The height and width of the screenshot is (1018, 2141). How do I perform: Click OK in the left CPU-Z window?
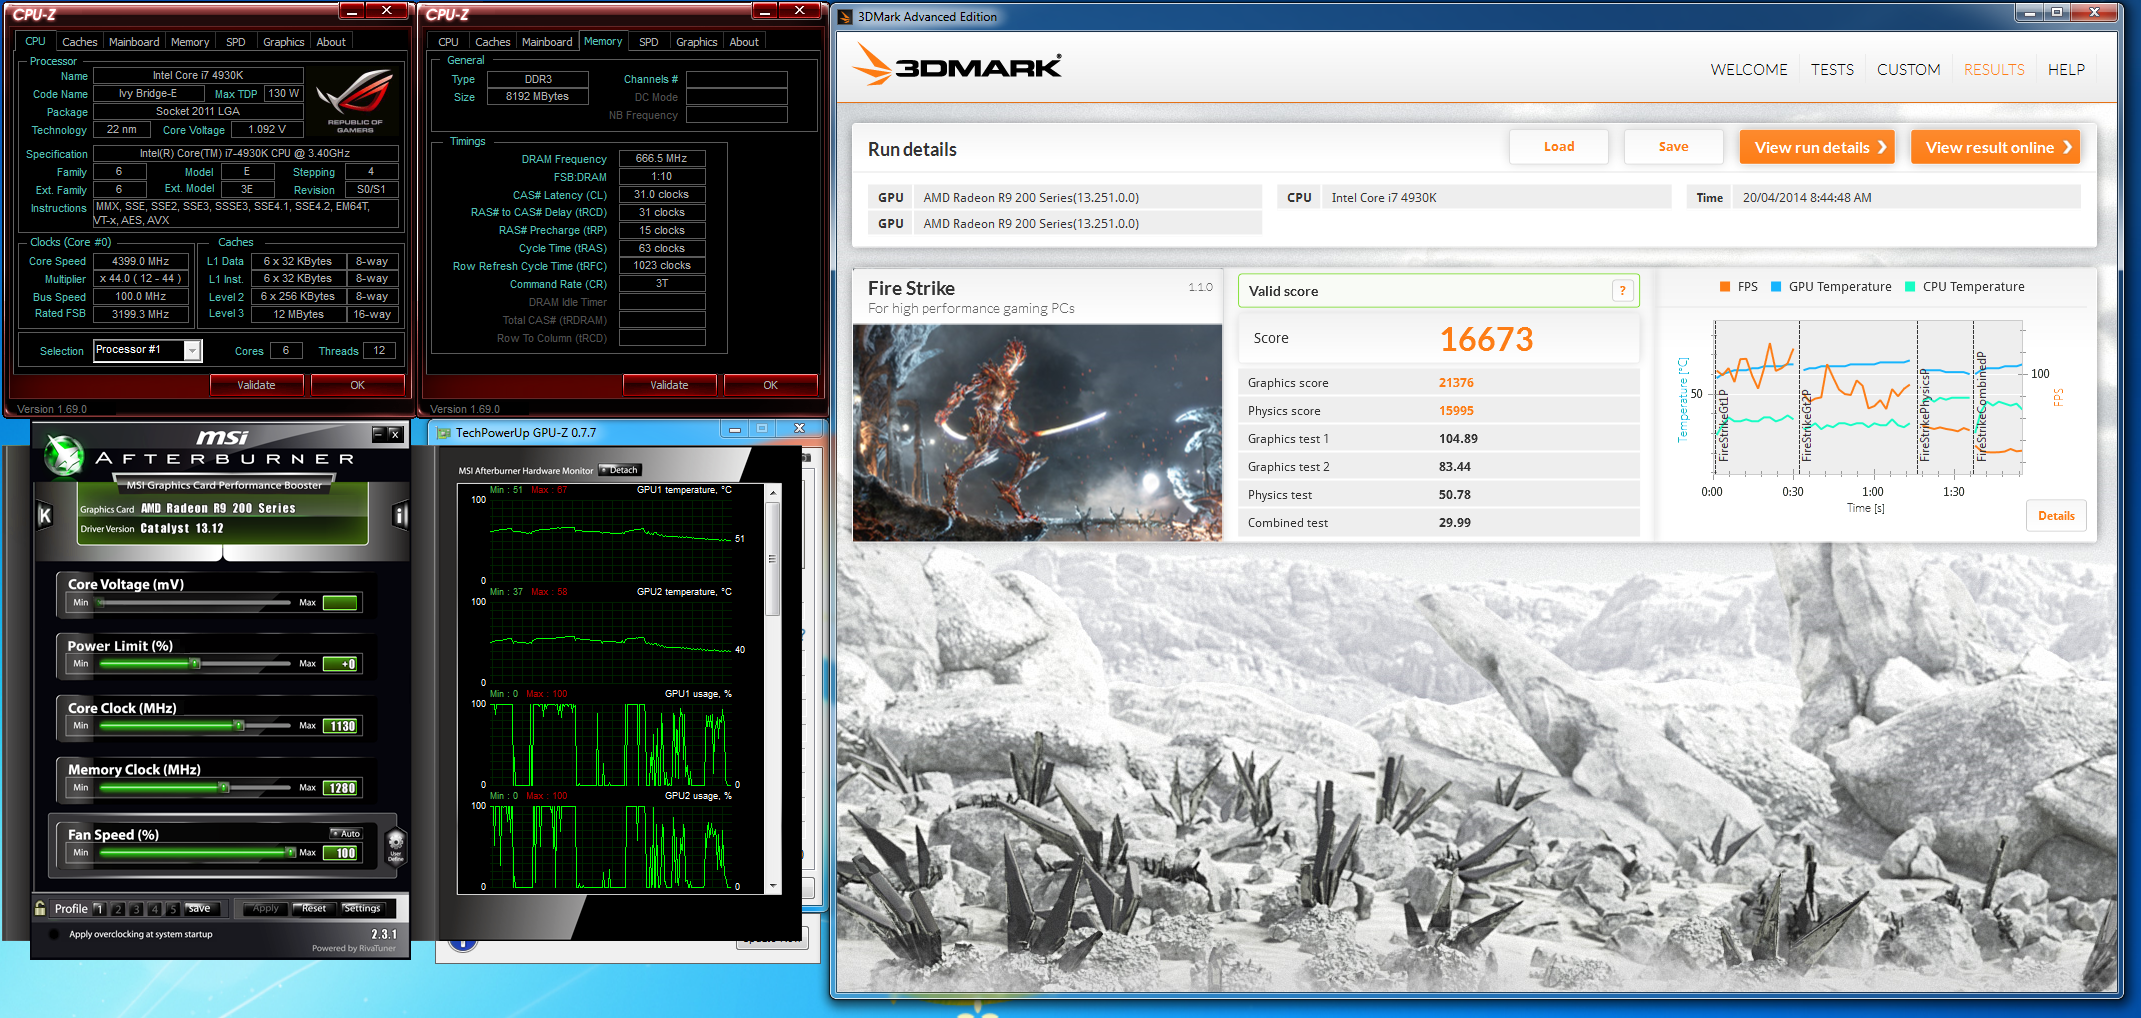(357, 385)
